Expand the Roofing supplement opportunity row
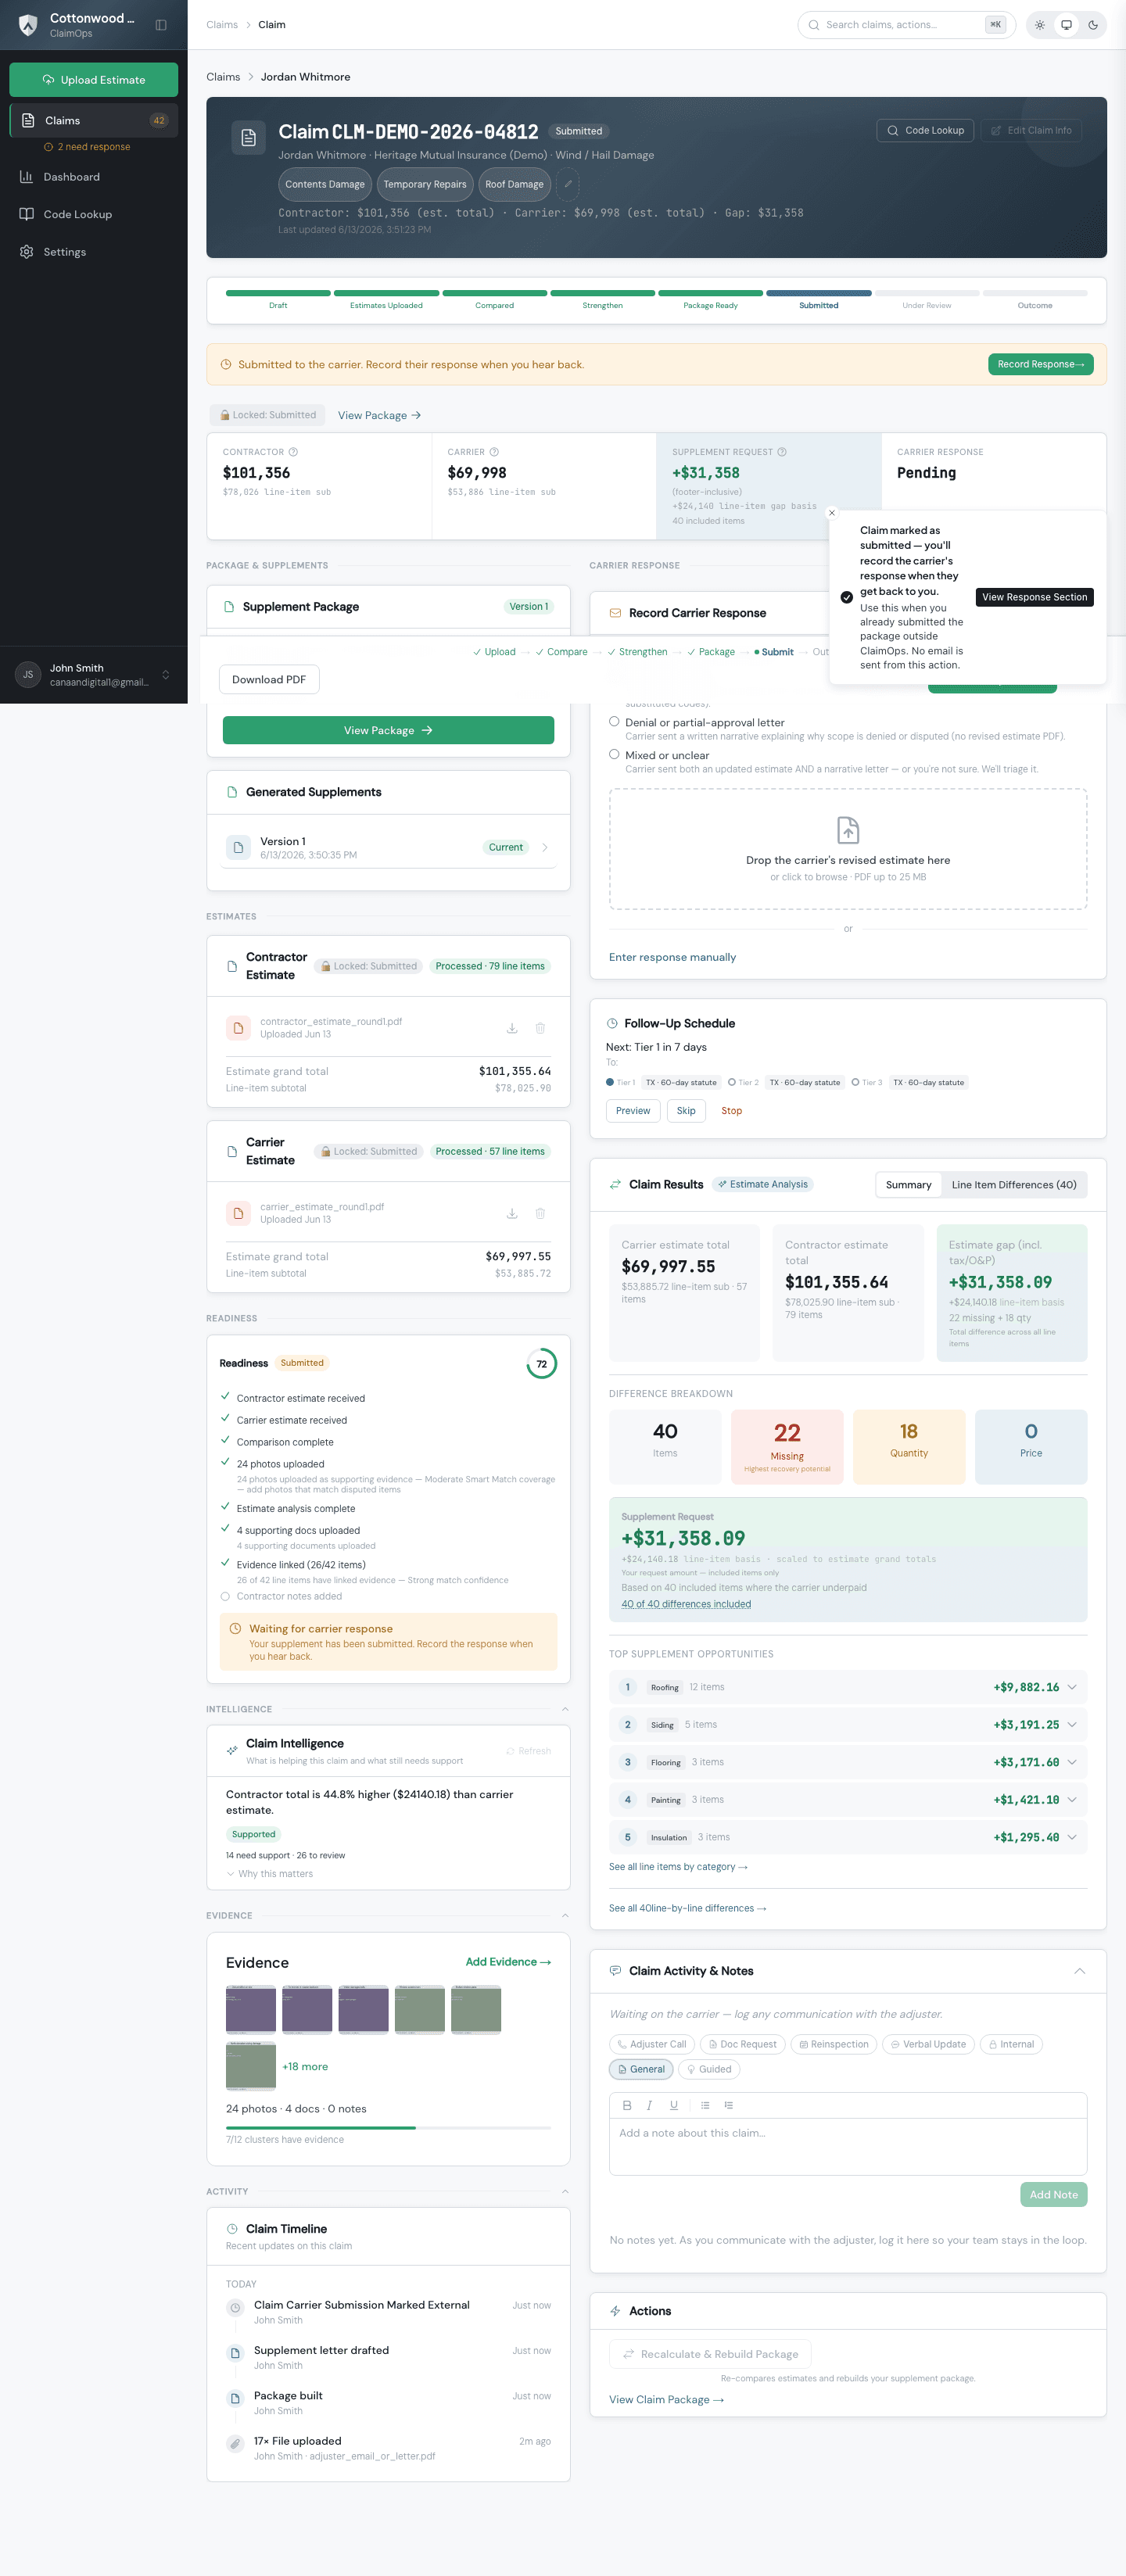The width and height of the screenshot is (1126, 2576). point(848,1687)
